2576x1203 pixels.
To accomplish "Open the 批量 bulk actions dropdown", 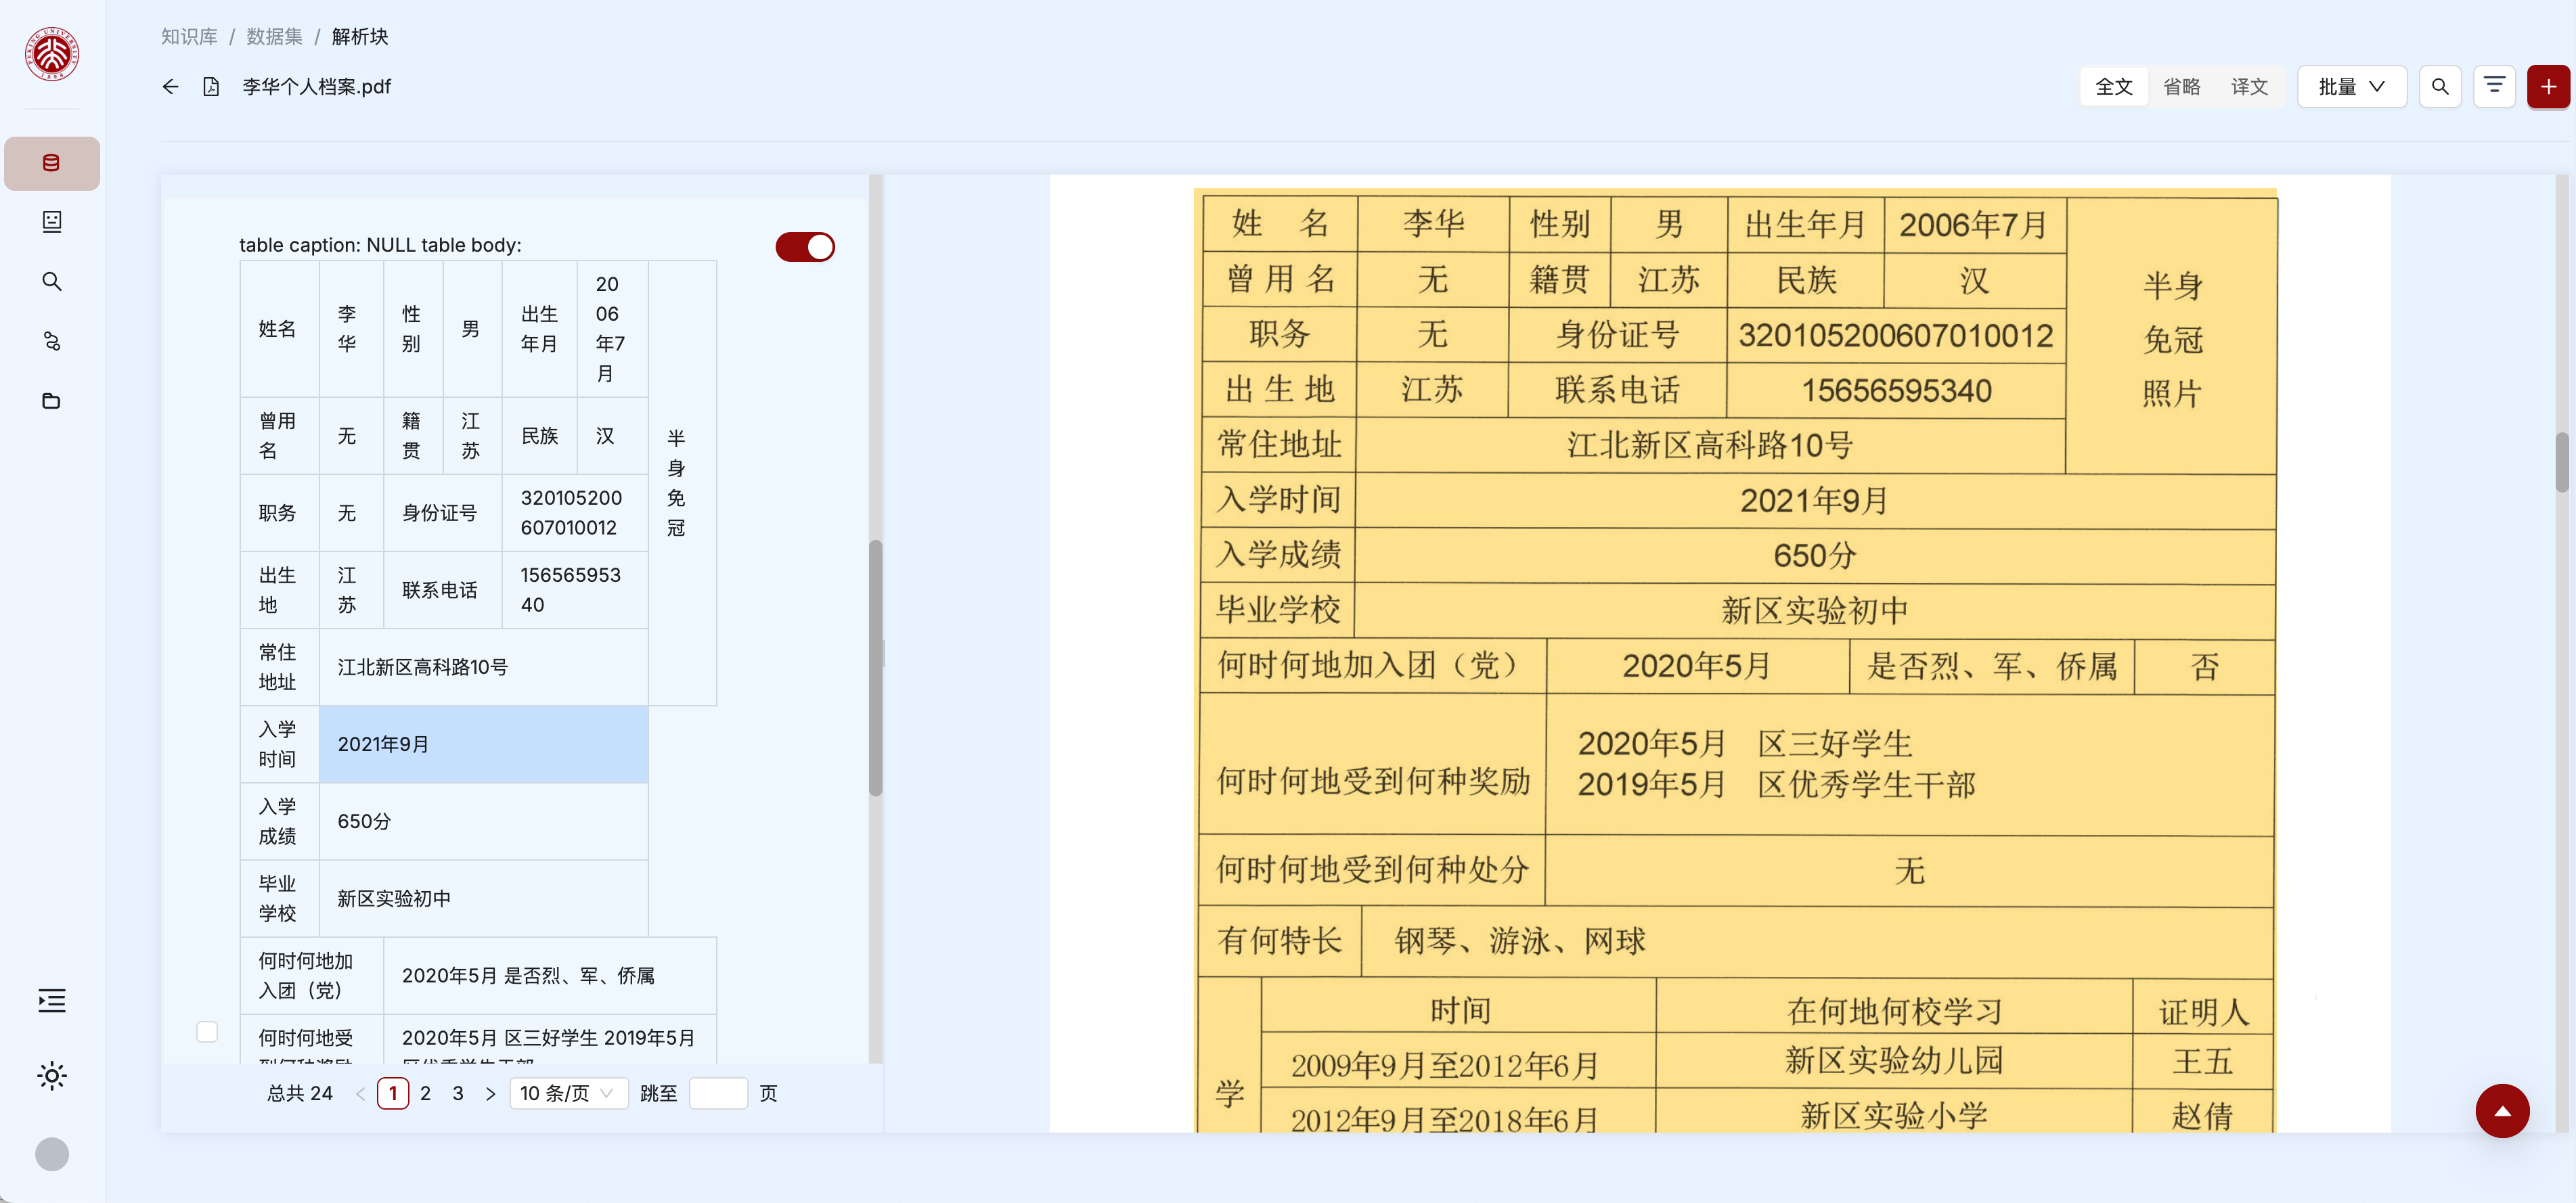I will 2351,87.
